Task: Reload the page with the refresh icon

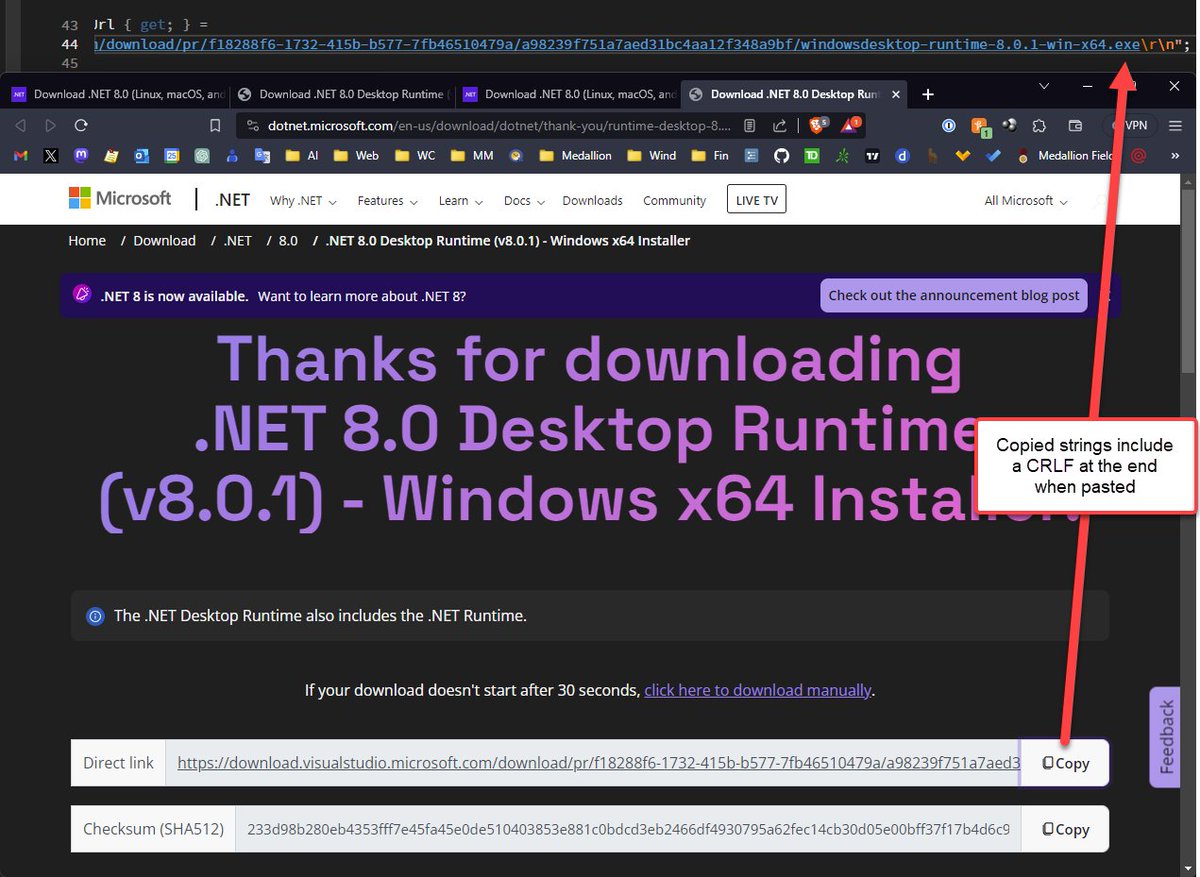Action: point(81,126)
